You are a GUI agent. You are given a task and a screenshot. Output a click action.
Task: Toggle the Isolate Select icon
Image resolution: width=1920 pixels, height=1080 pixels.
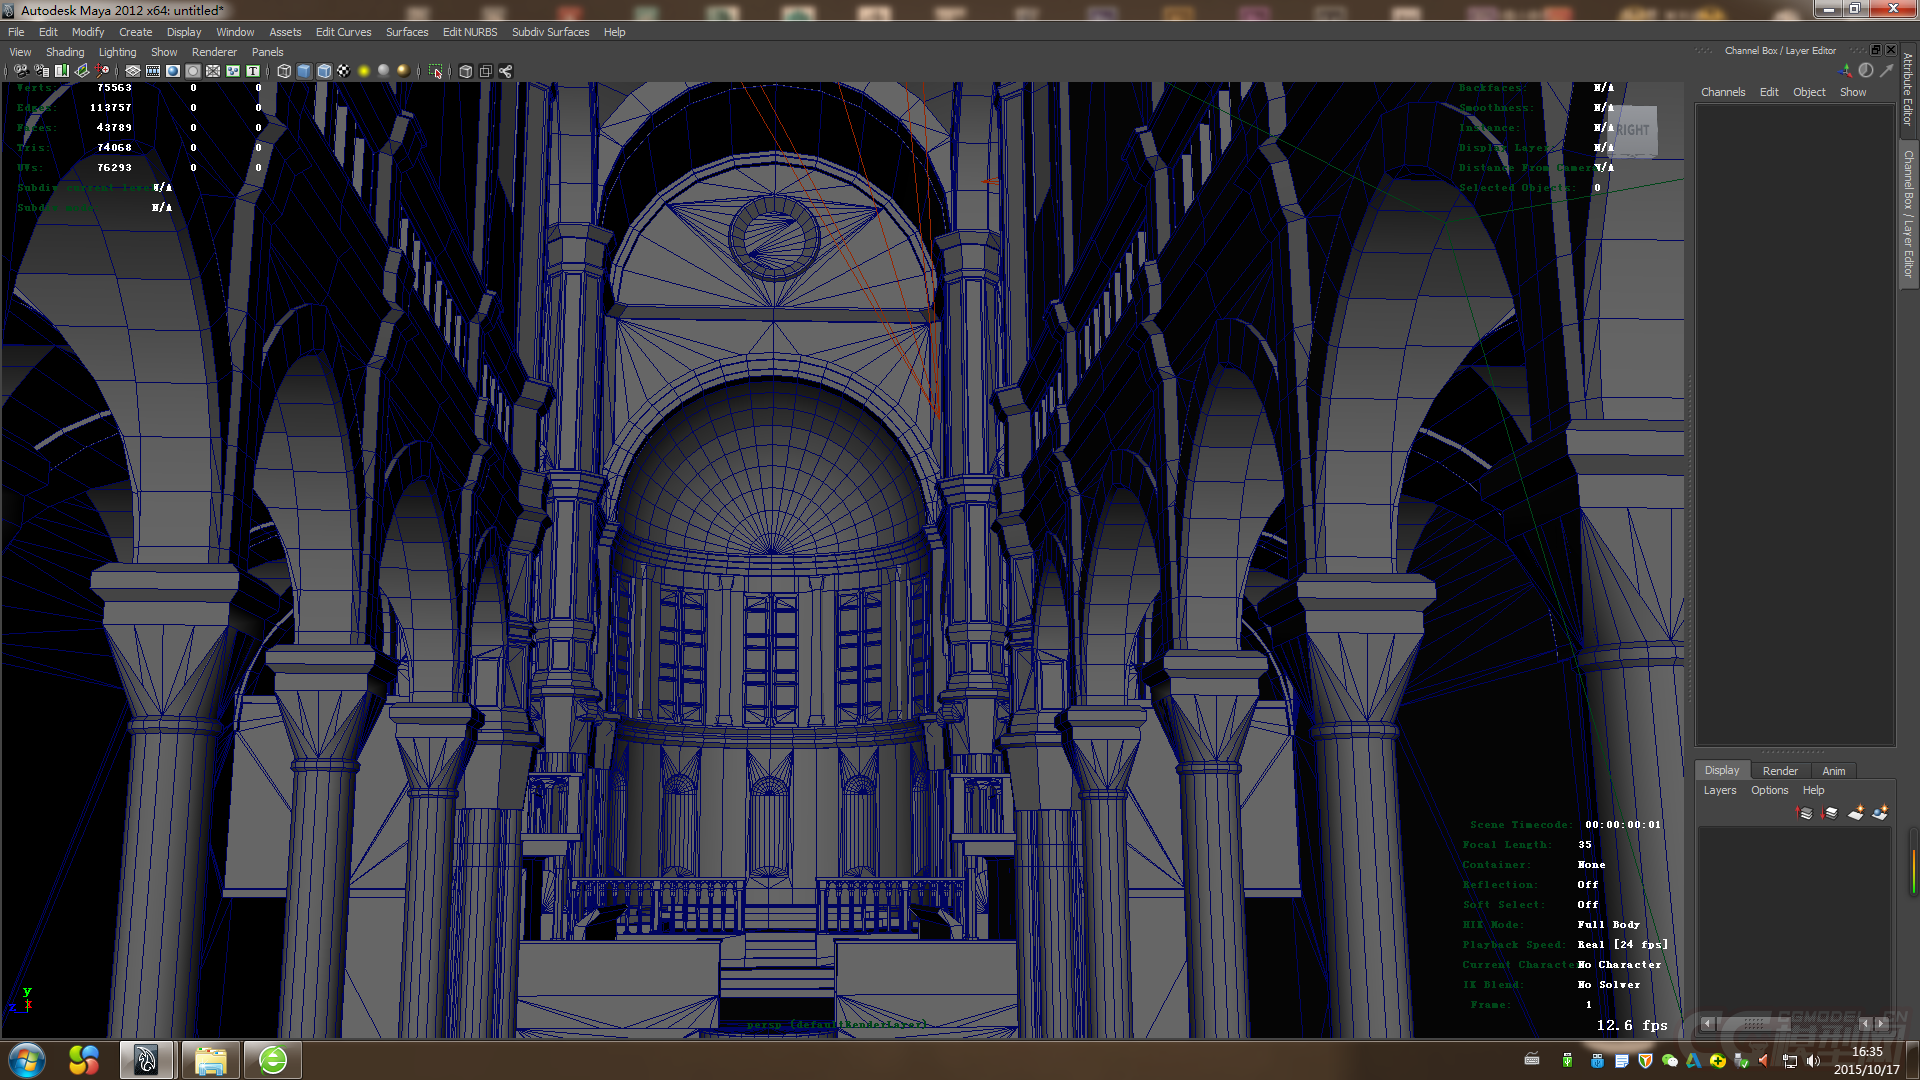point(435,71)
